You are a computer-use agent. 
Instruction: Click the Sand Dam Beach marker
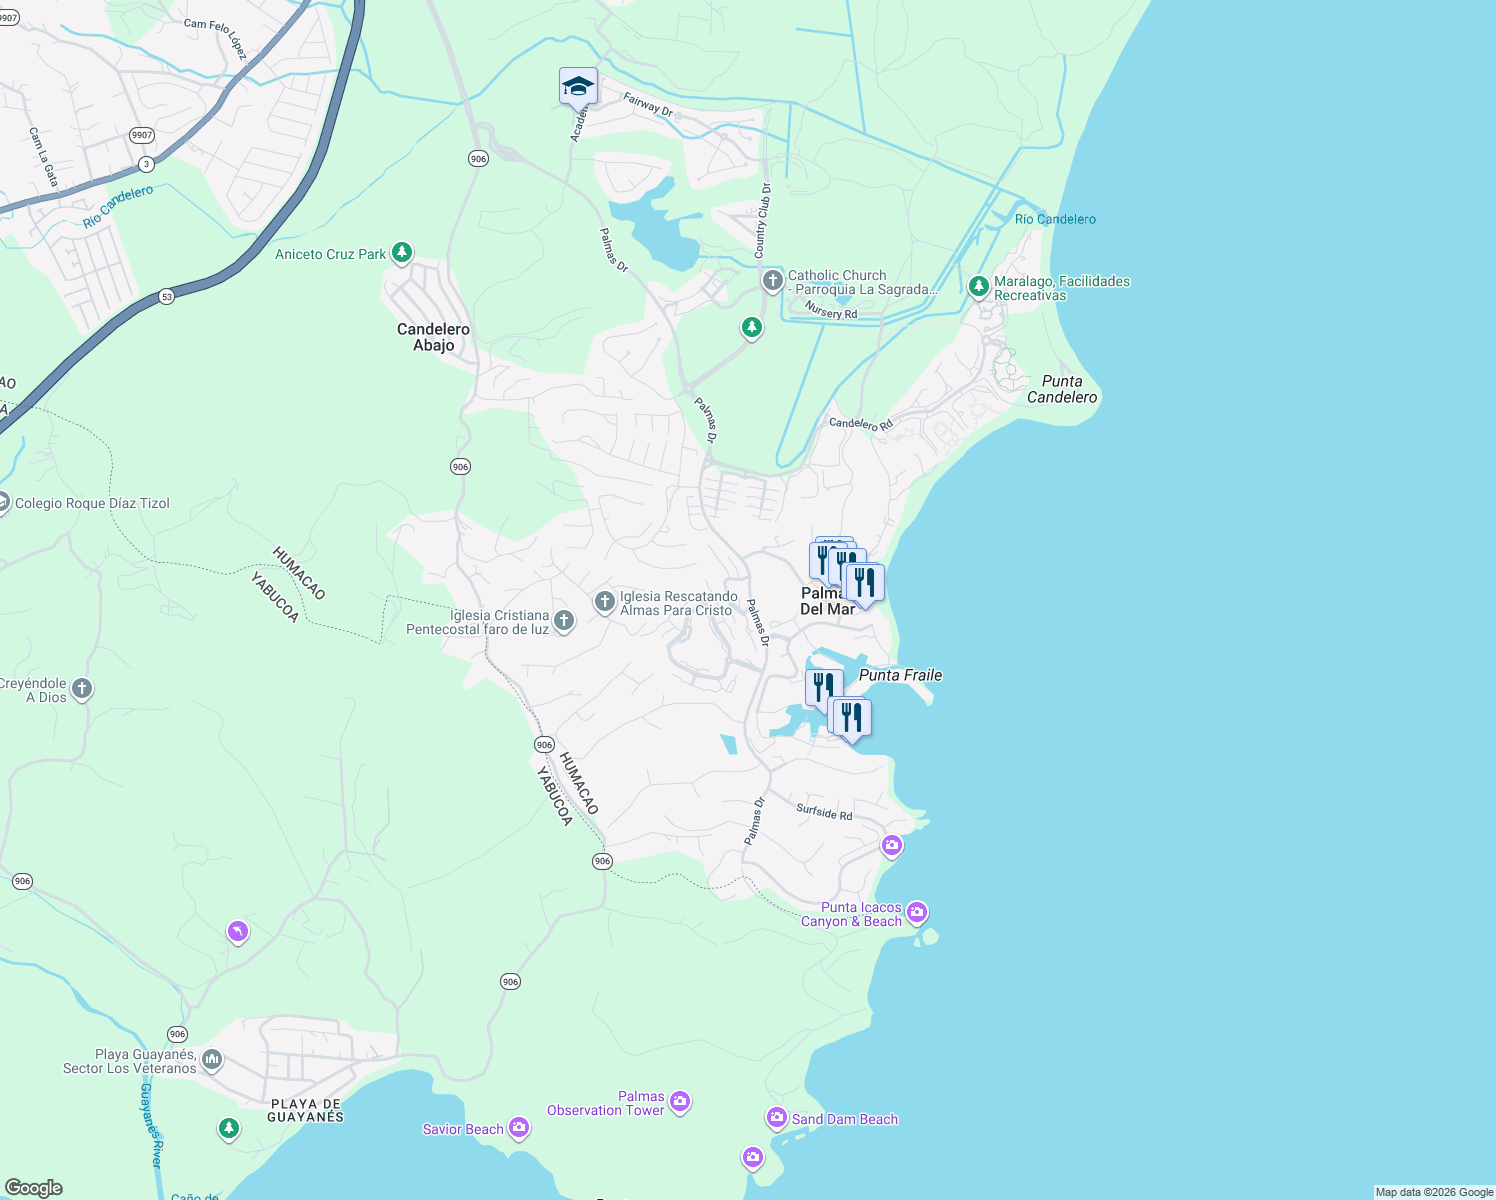pos(776,1118)
